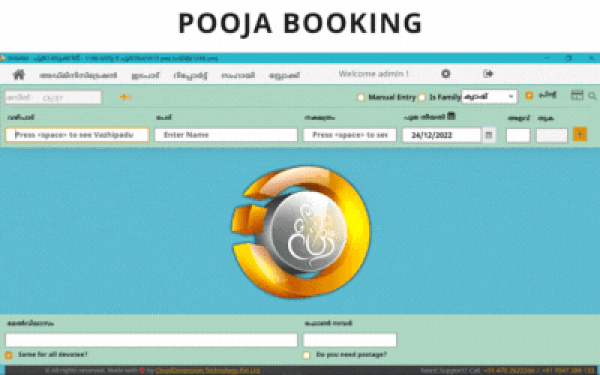Enable the Manual Entry checkbox
The width and height of the screenshot is (600, 375).
(360, 97)
